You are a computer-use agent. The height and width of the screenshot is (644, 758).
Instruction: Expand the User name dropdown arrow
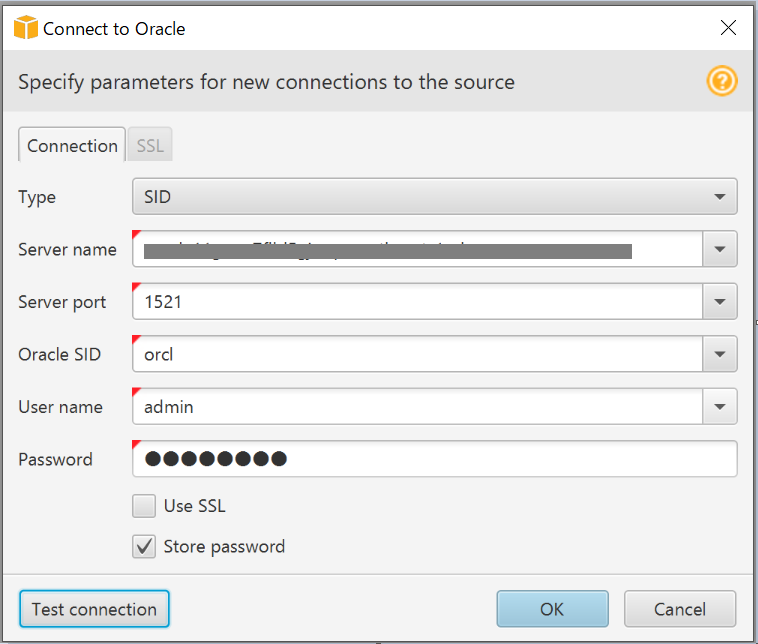tap(720, 407)
